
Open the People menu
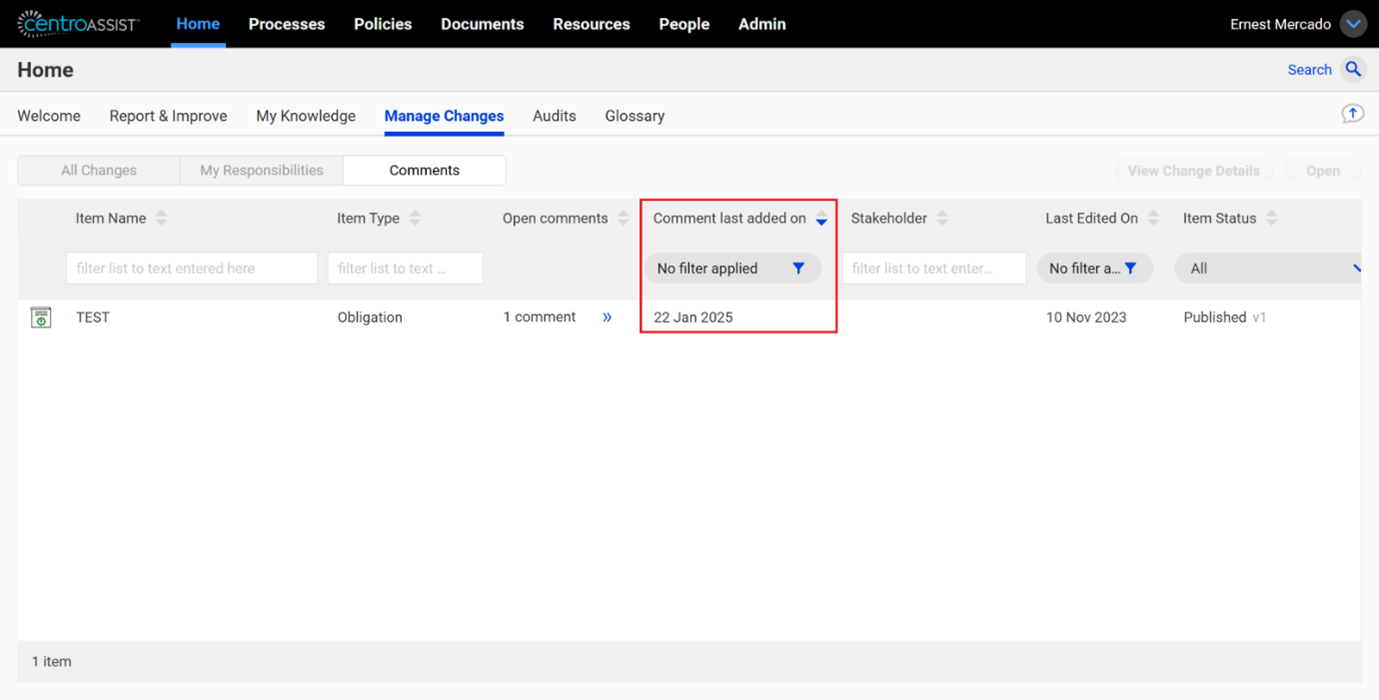click(x=684, y=24)
